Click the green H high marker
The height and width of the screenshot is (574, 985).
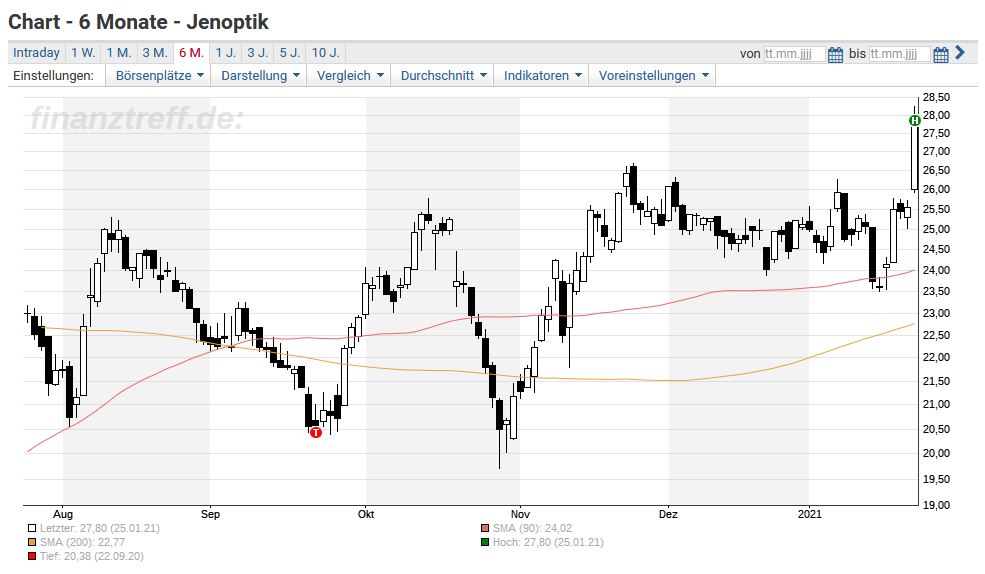click(915, 120)
